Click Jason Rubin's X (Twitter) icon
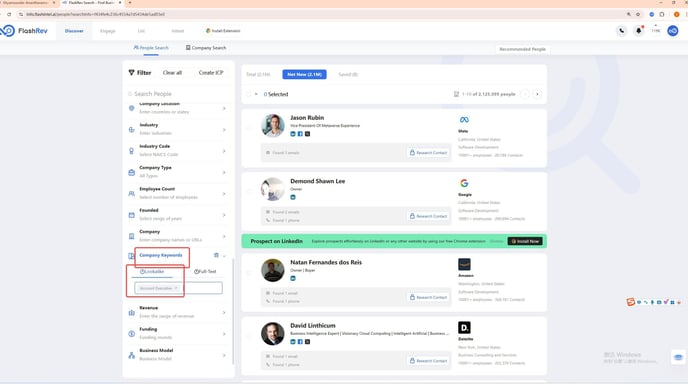Image resolution: width=688 pixels, height=384 pixels. click(x=307, y=134)
